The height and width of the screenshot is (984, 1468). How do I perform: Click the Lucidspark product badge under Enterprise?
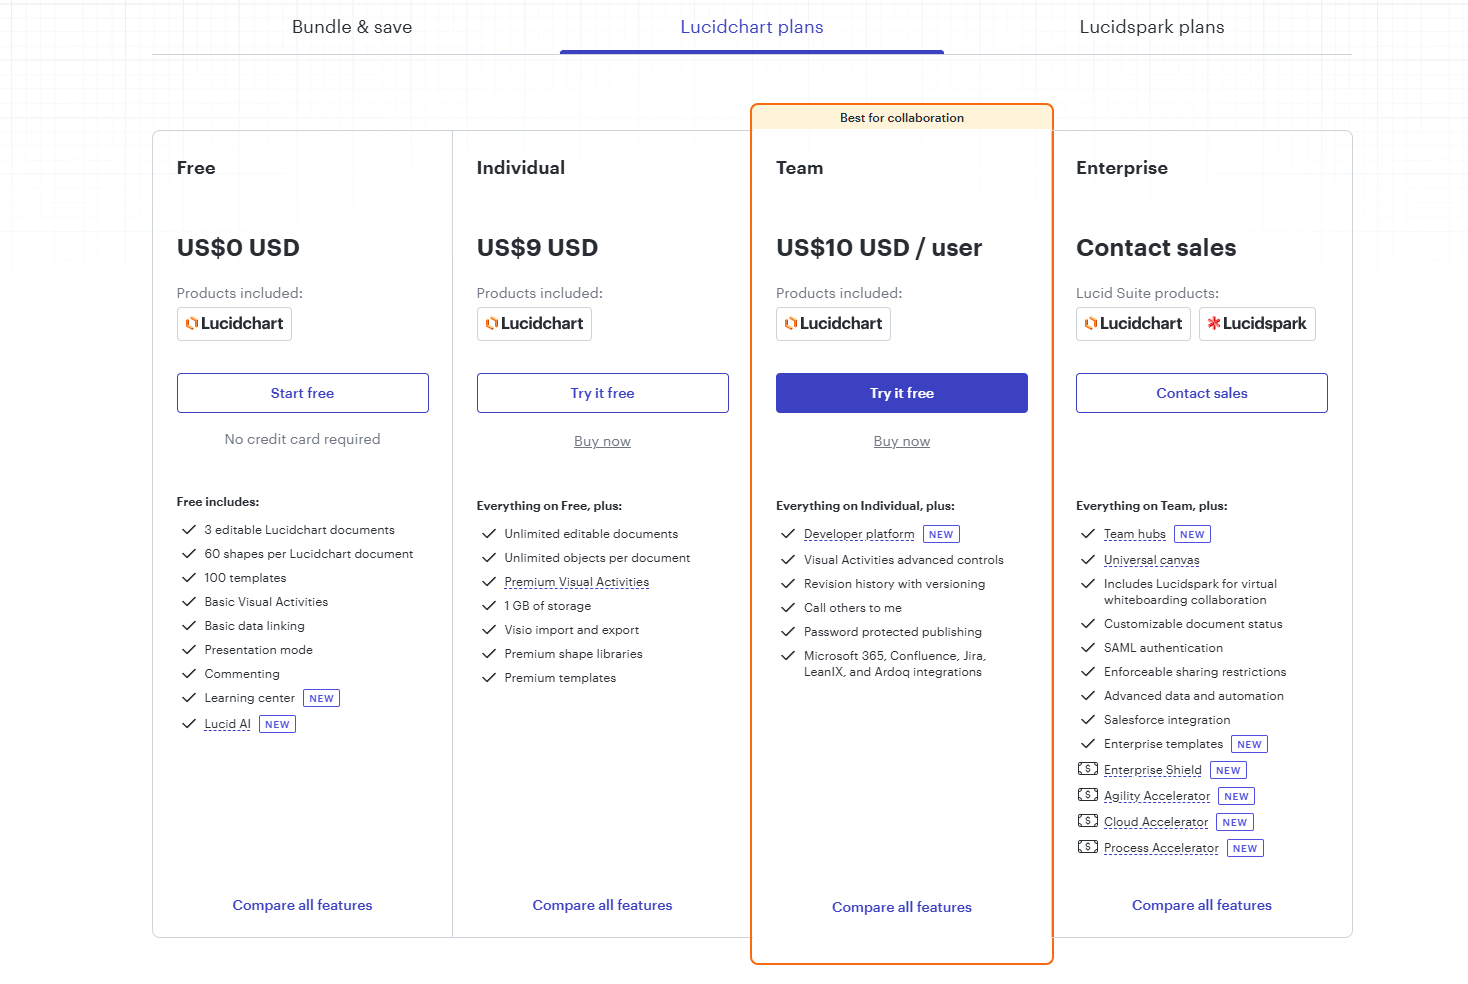(x=1257, y=324)
